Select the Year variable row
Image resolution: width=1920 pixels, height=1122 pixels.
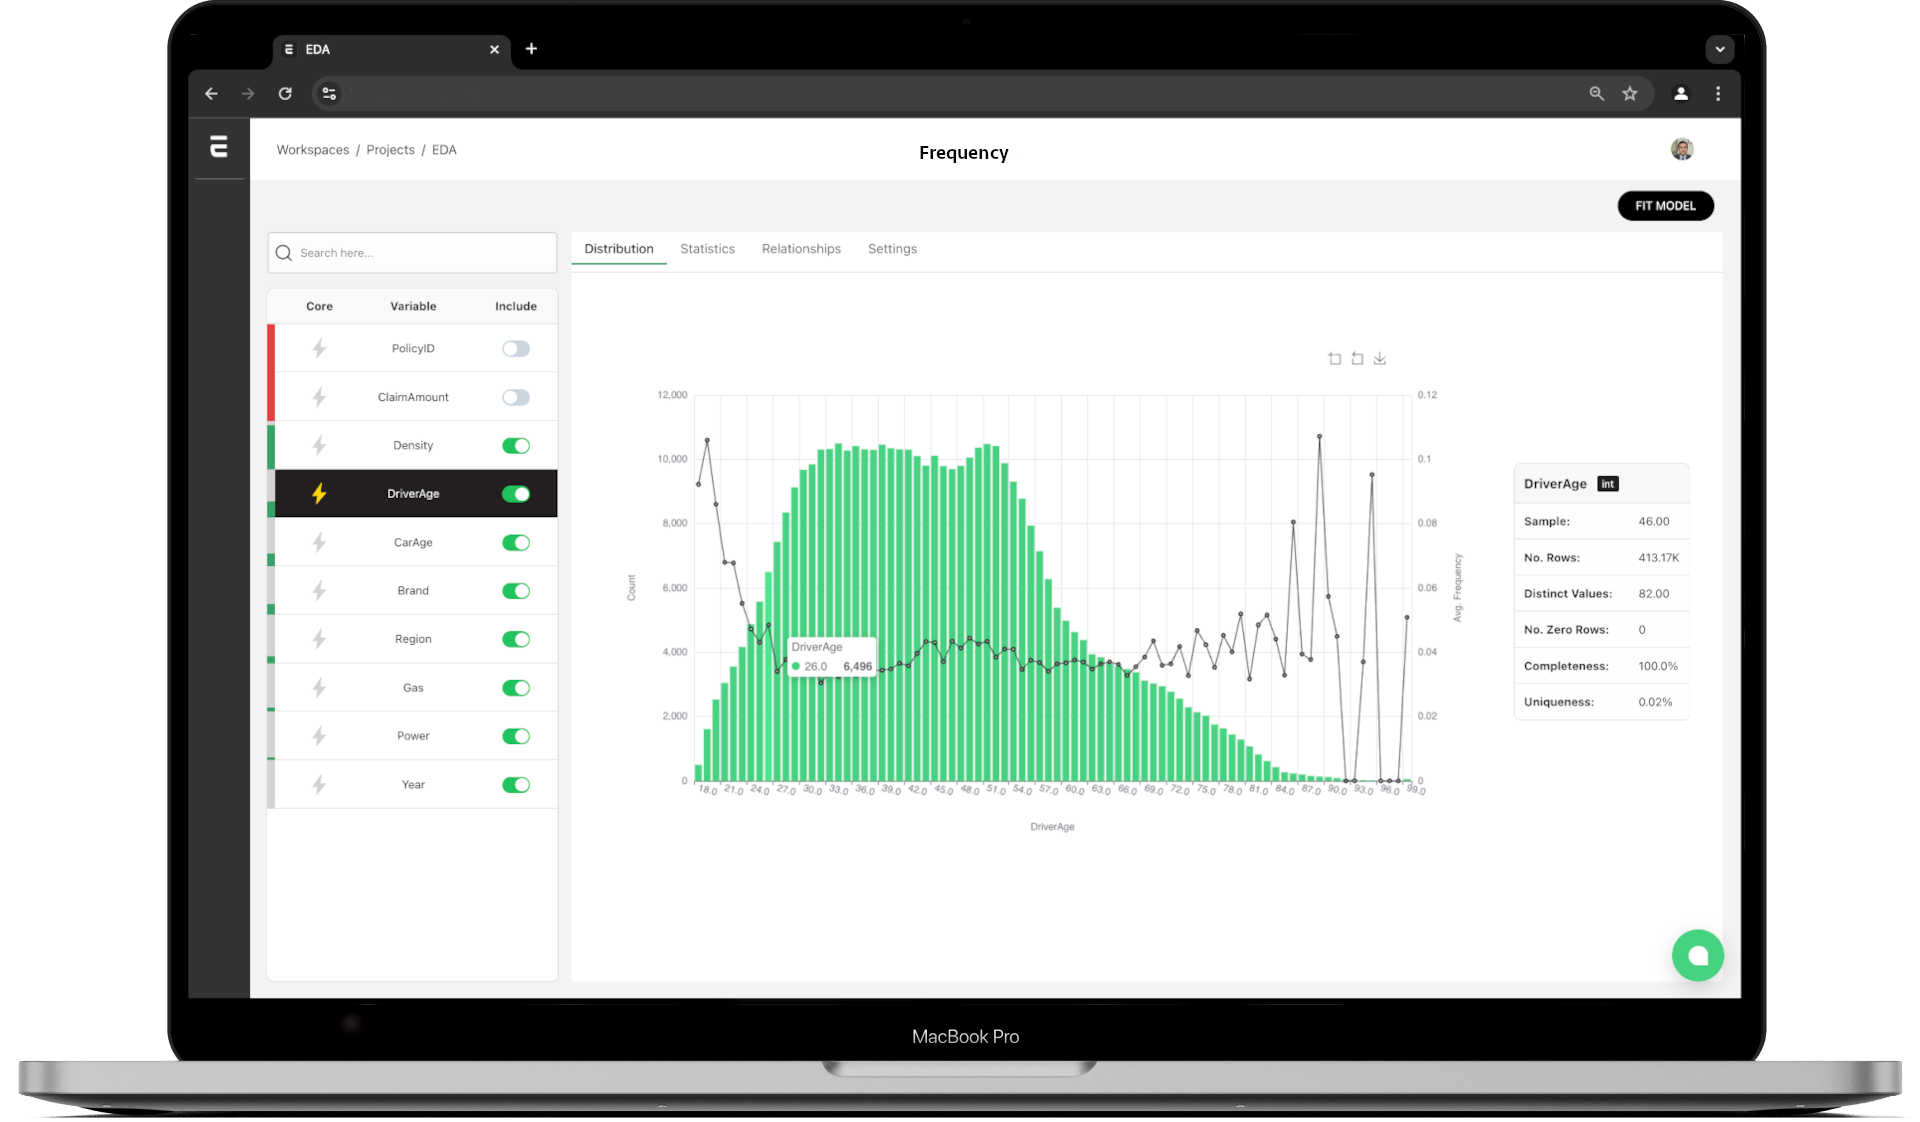click(x=412, y=784)
